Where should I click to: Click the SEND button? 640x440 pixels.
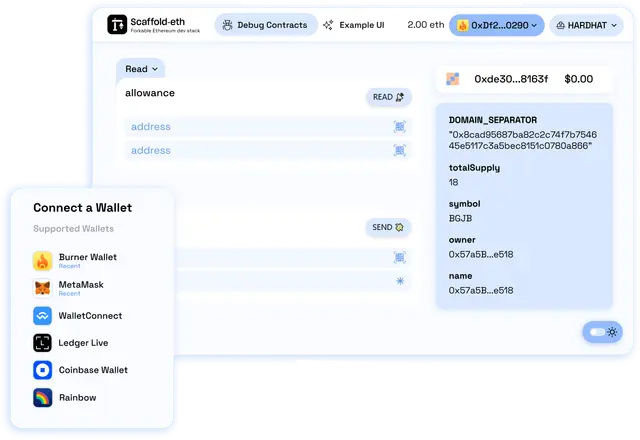388,227
